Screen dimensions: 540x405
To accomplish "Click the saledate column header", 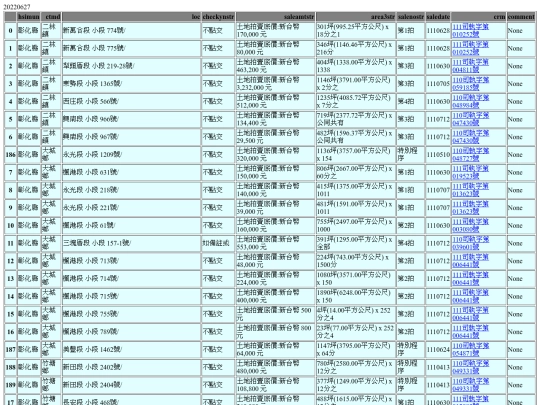I will click(438, 17).
